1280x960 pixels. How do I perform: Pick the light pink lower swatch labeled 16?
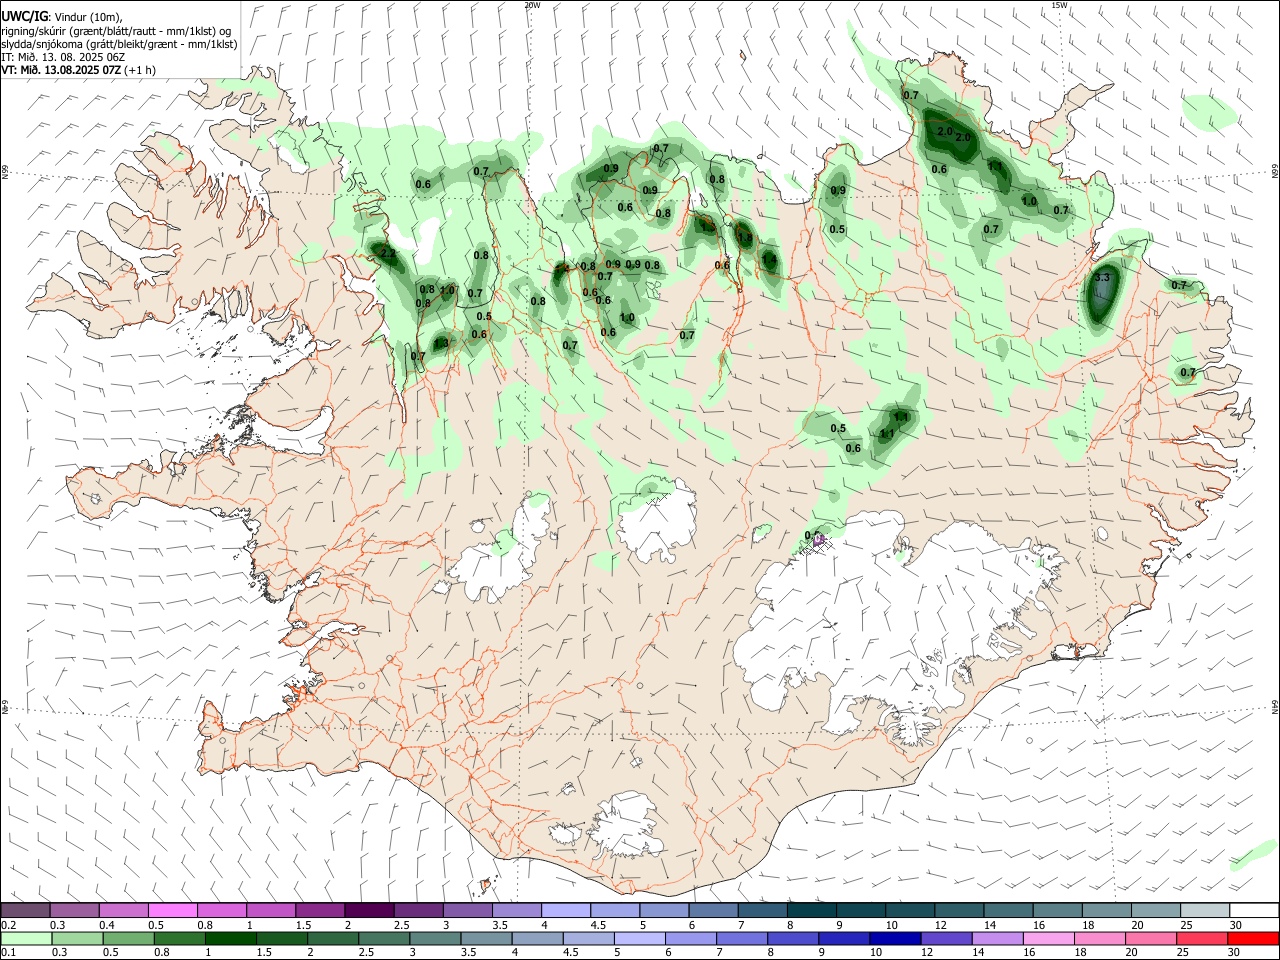pyautogui.click(x=1049, y=938)
